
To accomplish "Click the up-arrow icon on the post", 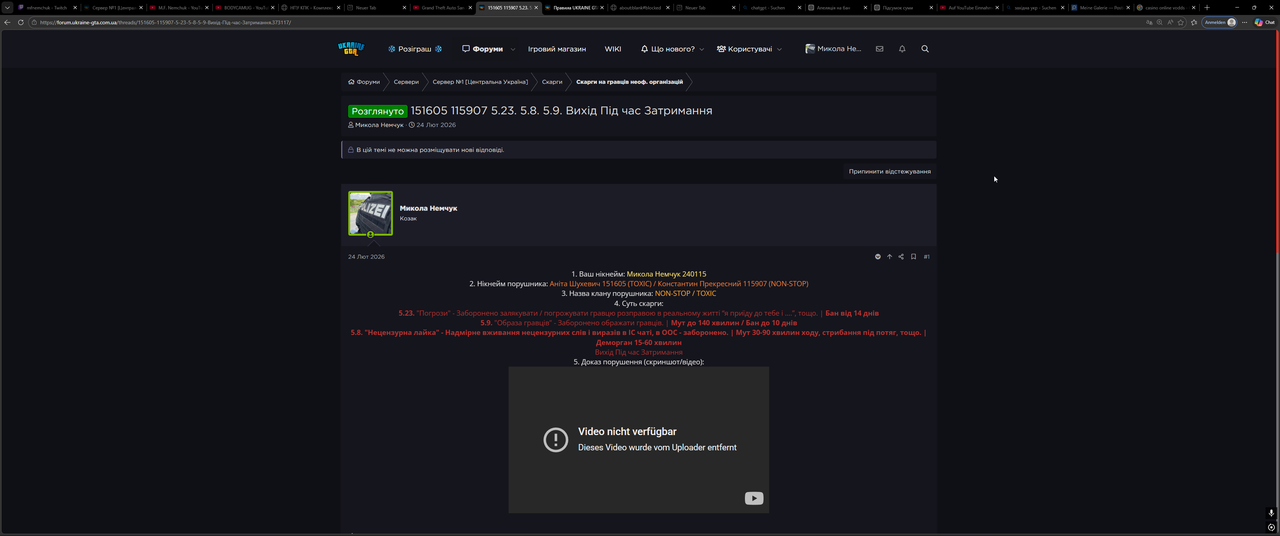I will tap(890, 257).
